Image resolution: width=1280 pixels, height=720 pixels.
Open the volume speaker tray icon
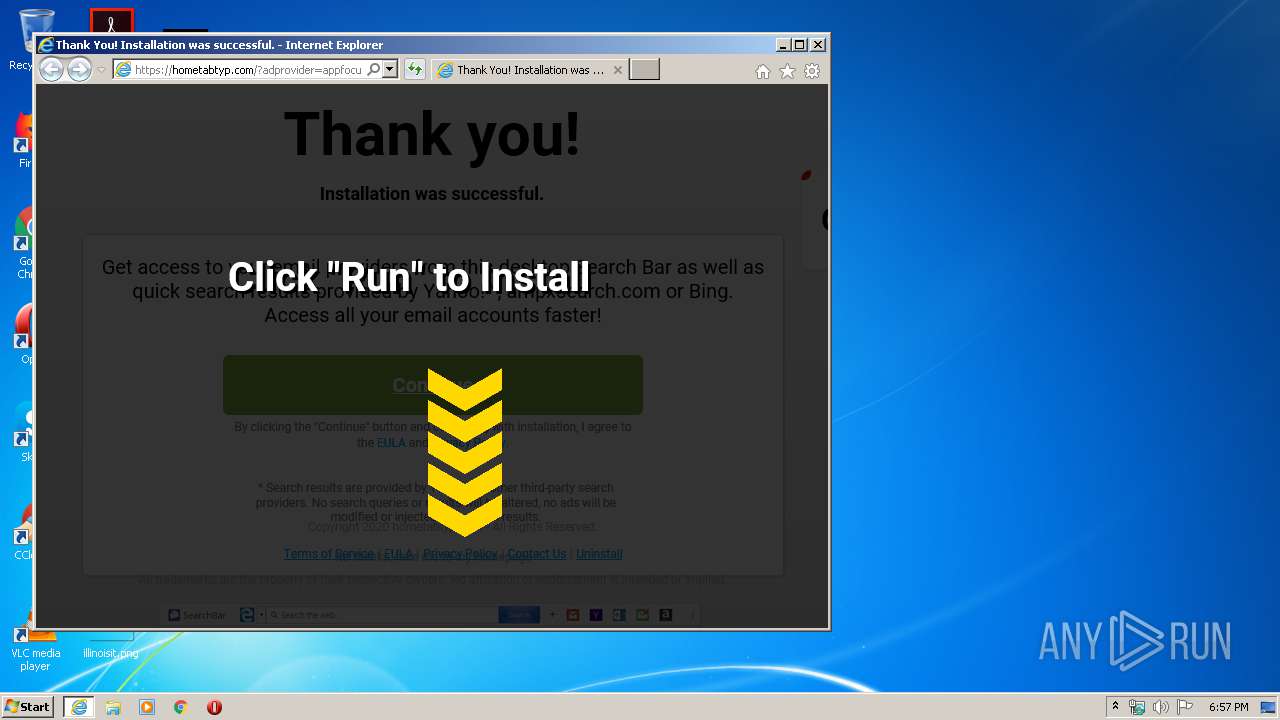(1161, 707)
